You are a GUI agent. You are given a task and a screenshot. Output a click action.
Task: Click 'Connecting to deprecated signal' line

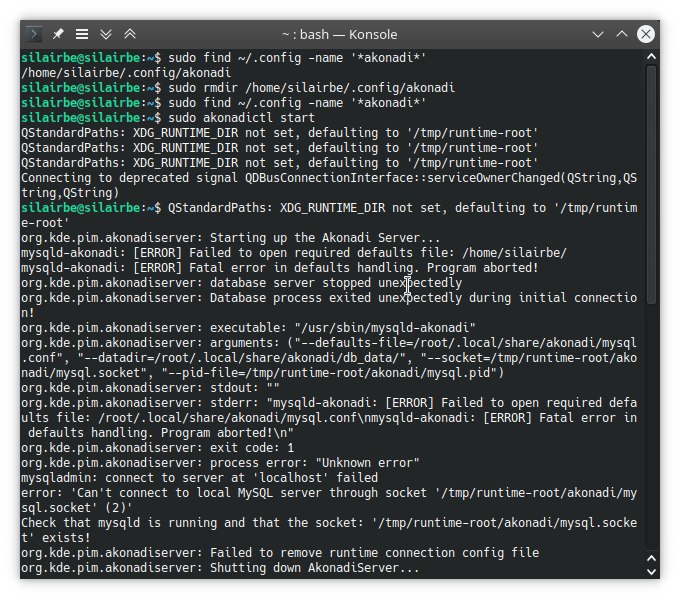click(x=329, y=185)
